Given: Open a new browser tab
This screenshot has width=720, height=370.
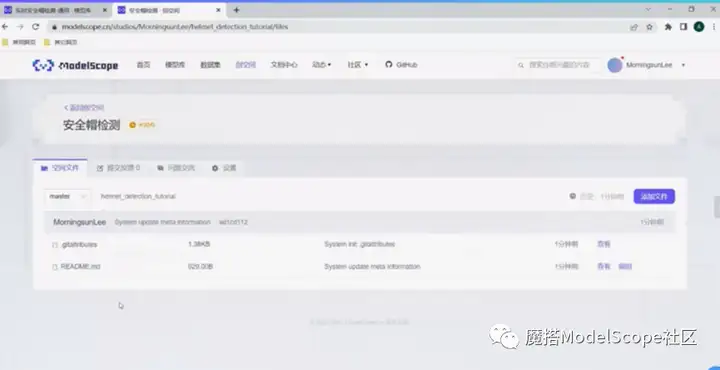Looking at the screenshot, I should pos(236,10).
